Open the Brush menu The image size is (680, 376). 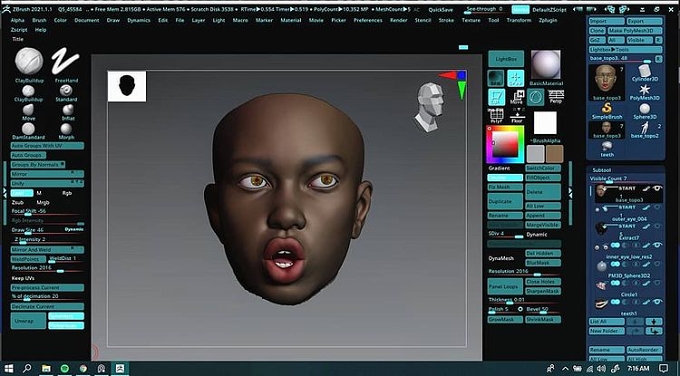coord(39,20)
